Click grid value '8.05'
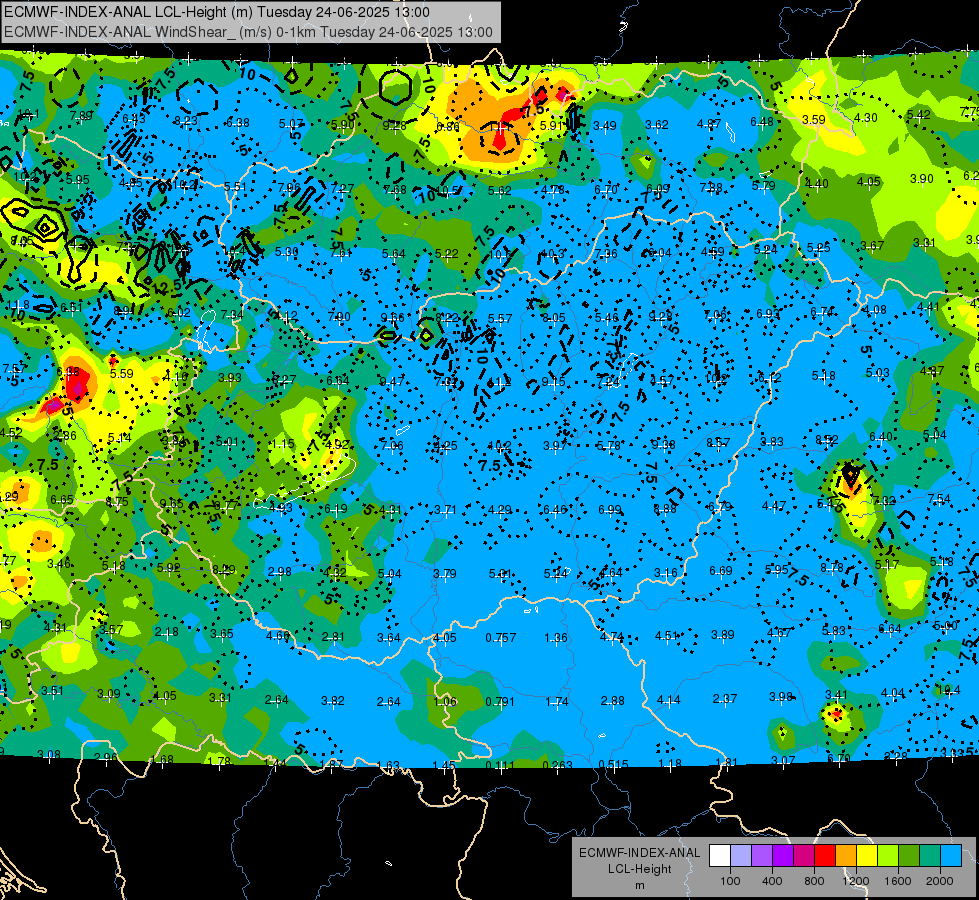This screenshot has height=900, width=979. click(554, 318)
